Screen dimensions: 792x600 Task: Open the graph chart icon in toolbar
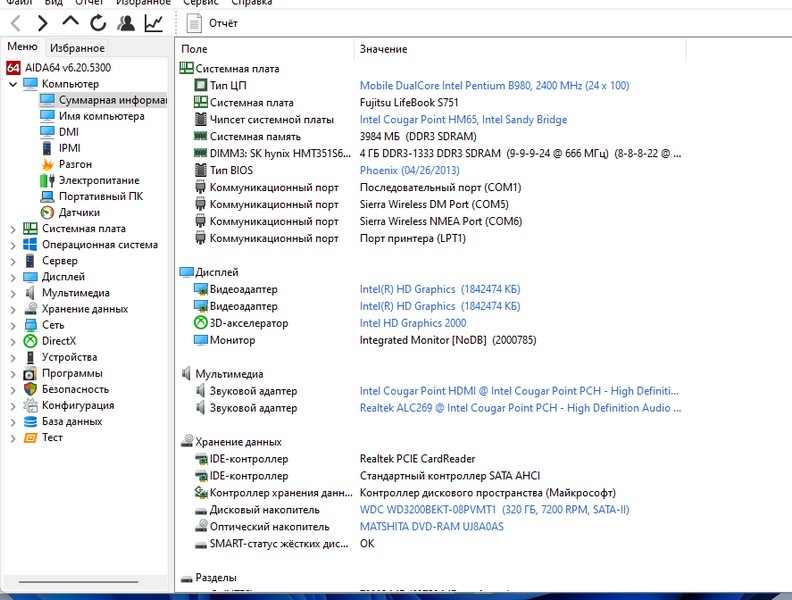154,22
